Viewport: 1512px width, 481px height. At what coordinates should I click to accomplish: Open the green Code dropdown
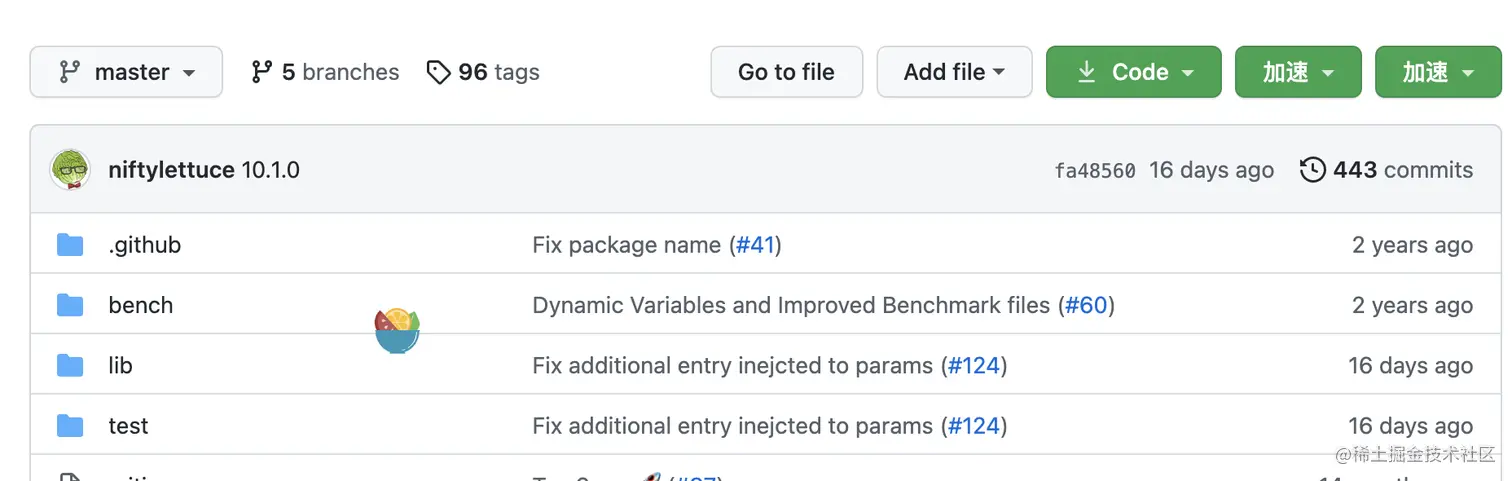(x=1133, y=72)
